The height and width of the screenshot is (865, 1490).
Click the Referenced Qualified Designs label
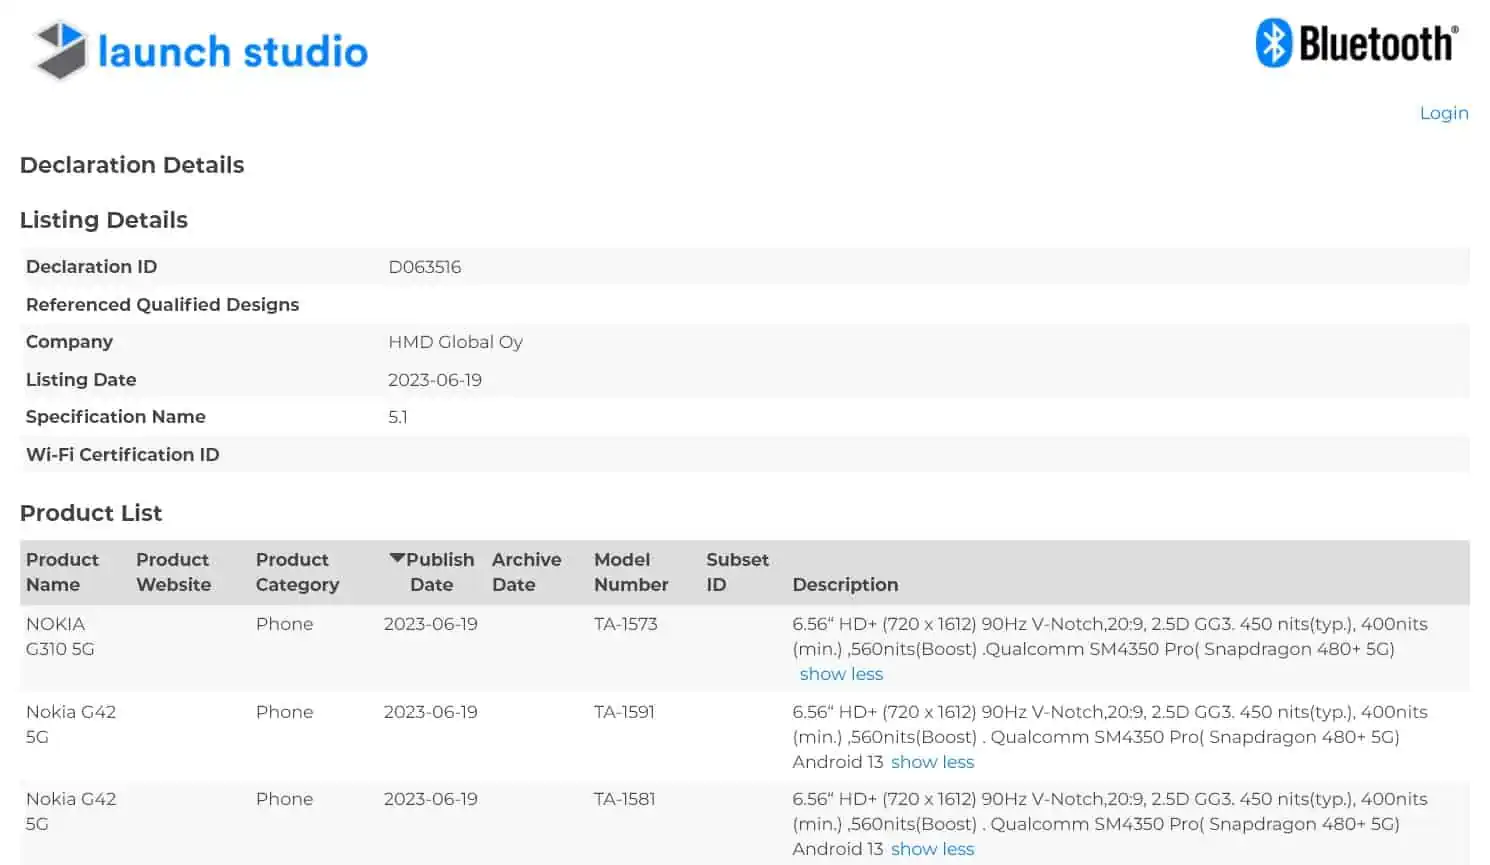[x=162, y=305]
